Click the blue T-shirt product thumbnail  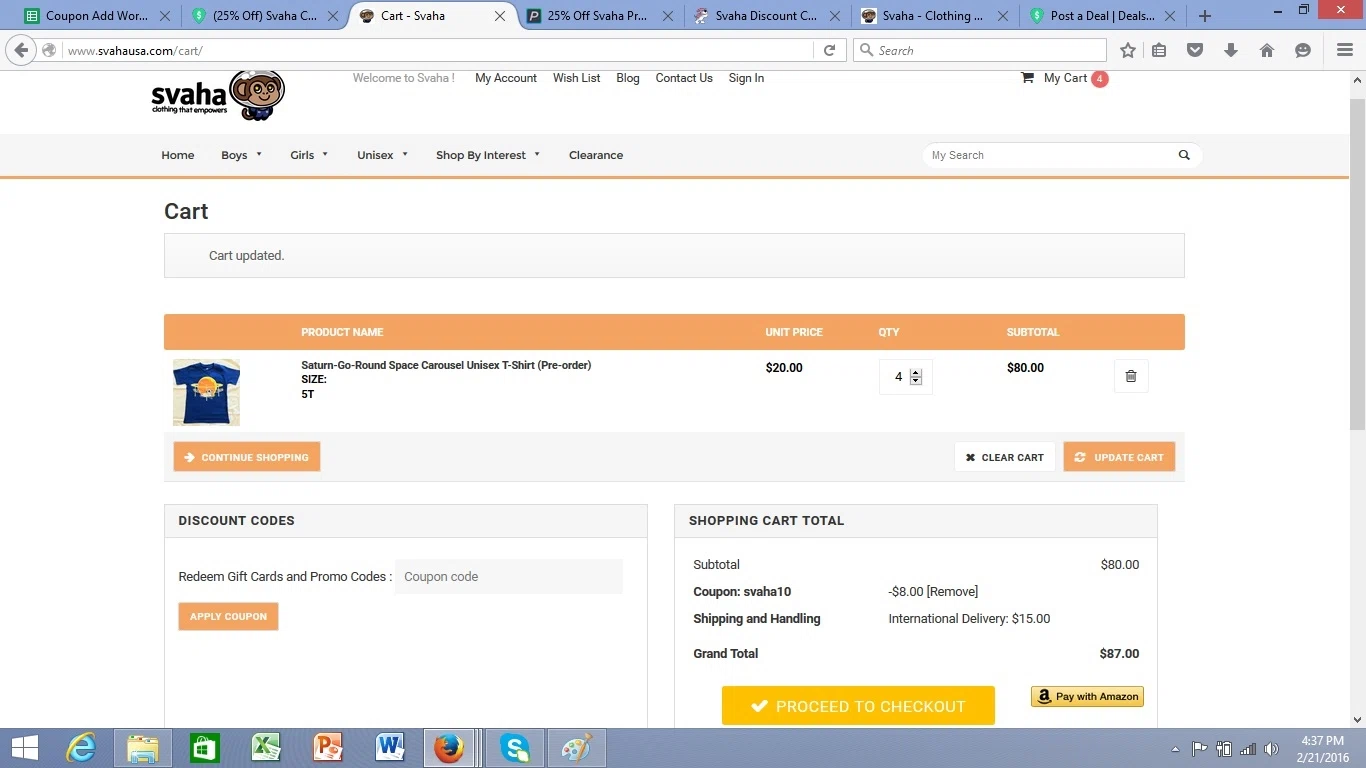(x=206, y=392)
